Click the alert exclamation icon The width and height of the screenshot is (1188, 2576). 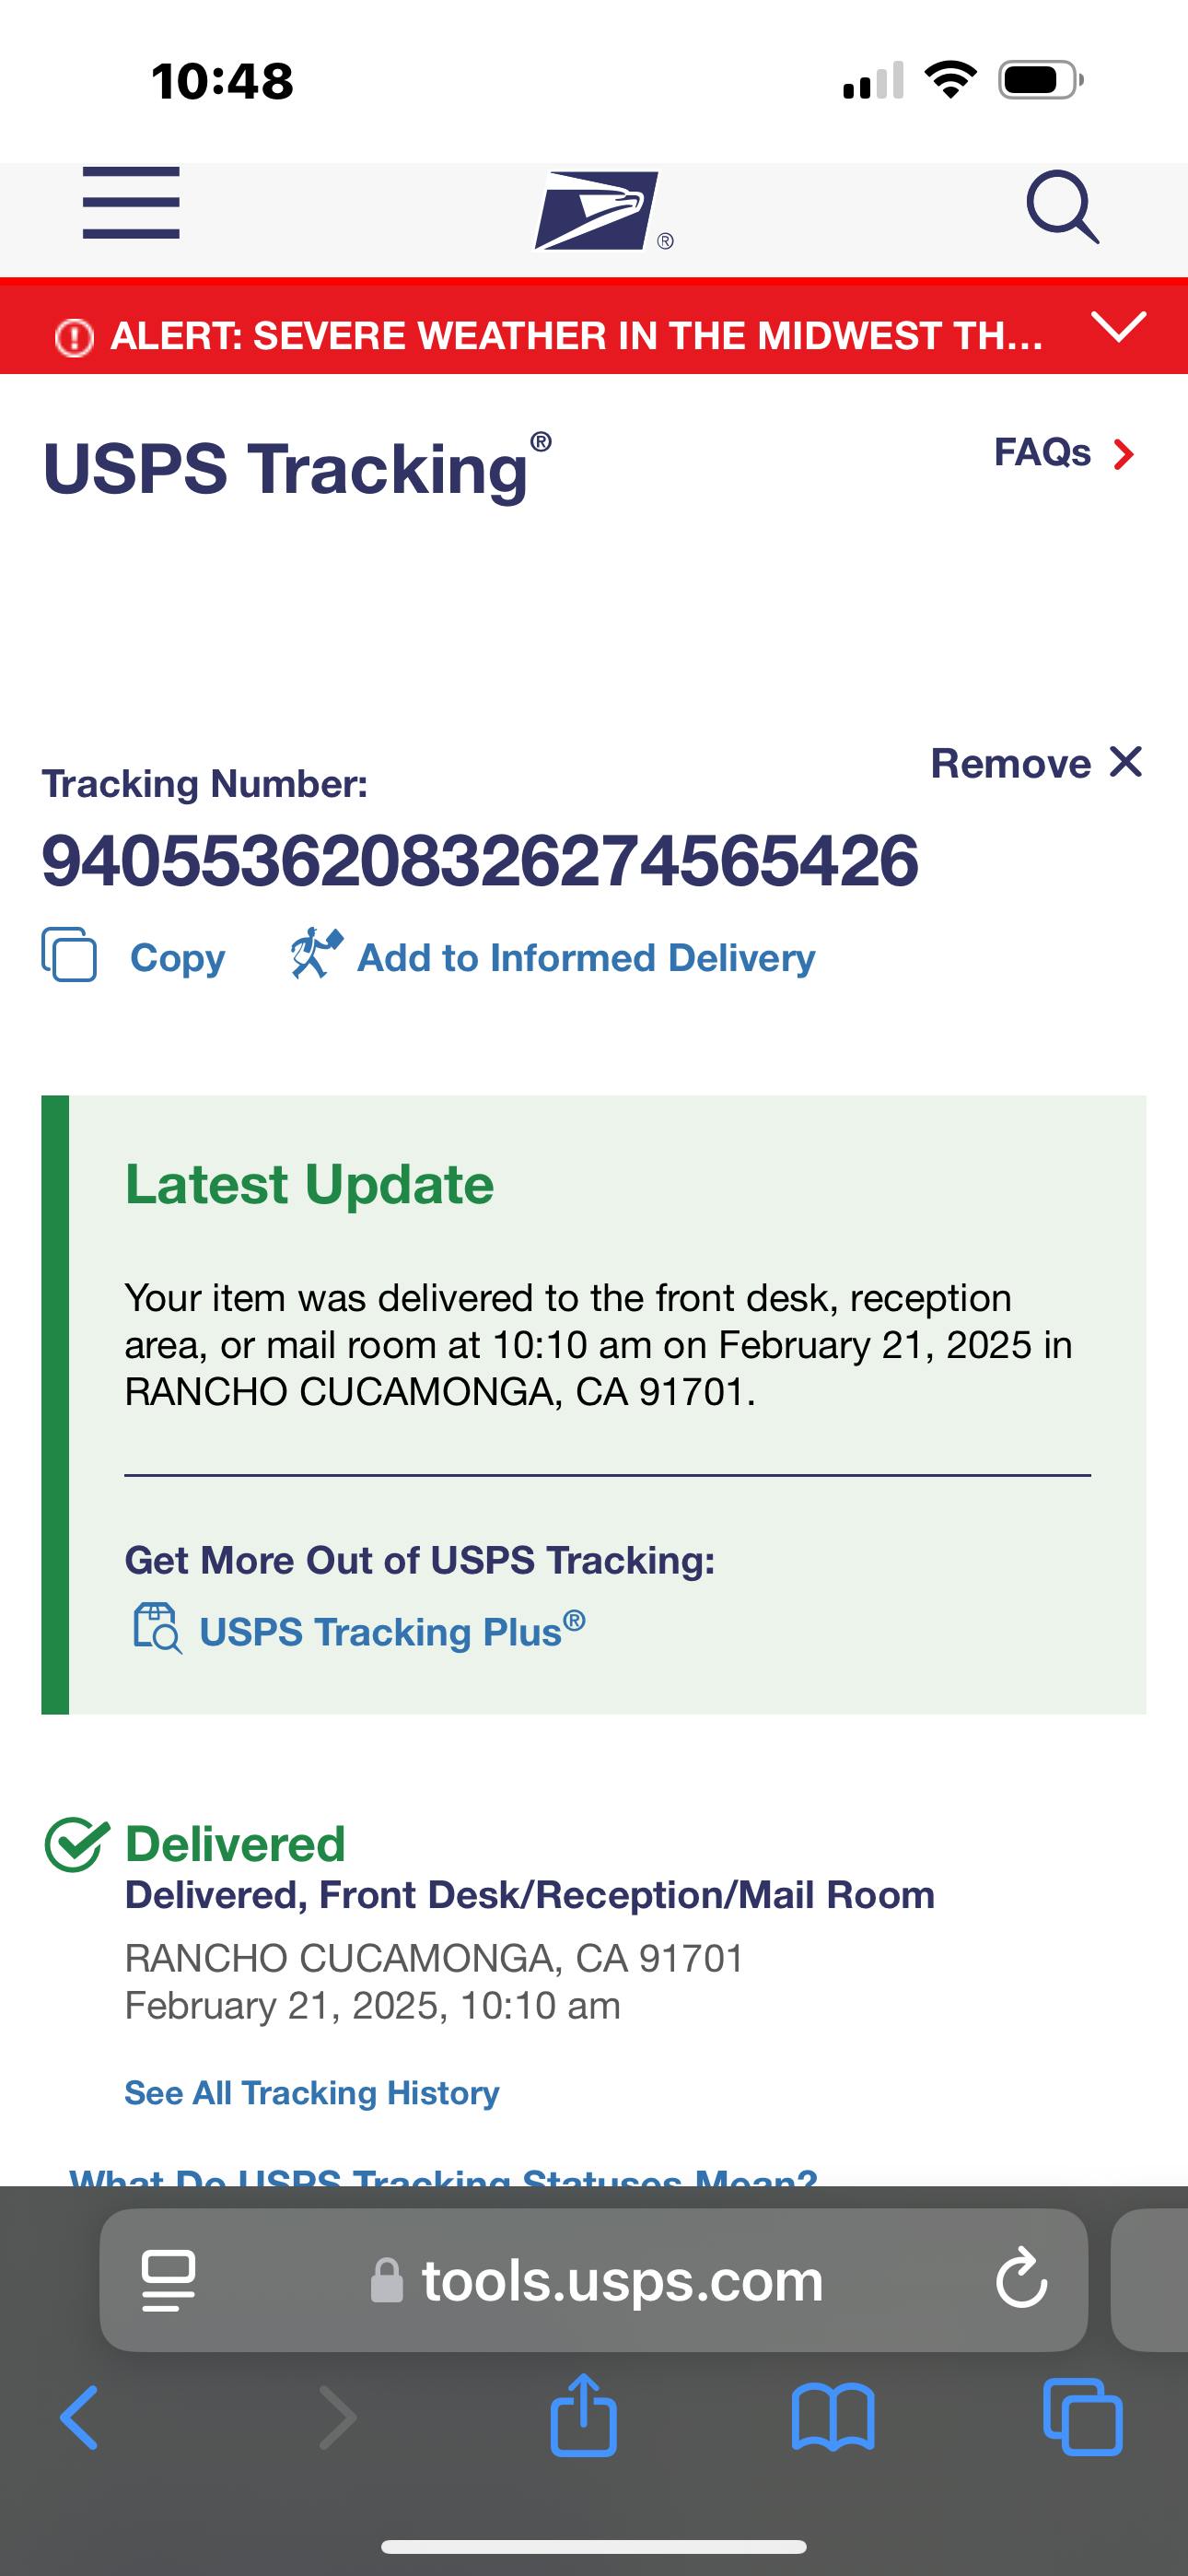coord(74,337)
